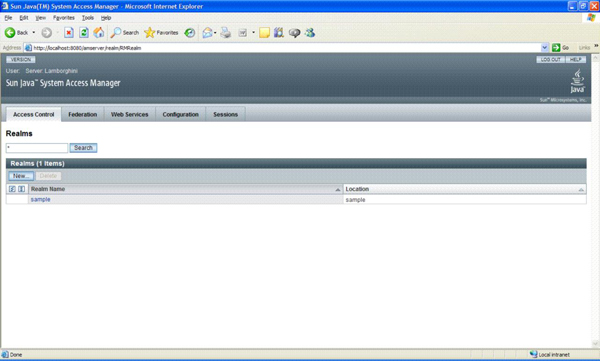The image size is (600, 361).
Task: Open the Help menu in the menu bar
Action: coord(106,18)
